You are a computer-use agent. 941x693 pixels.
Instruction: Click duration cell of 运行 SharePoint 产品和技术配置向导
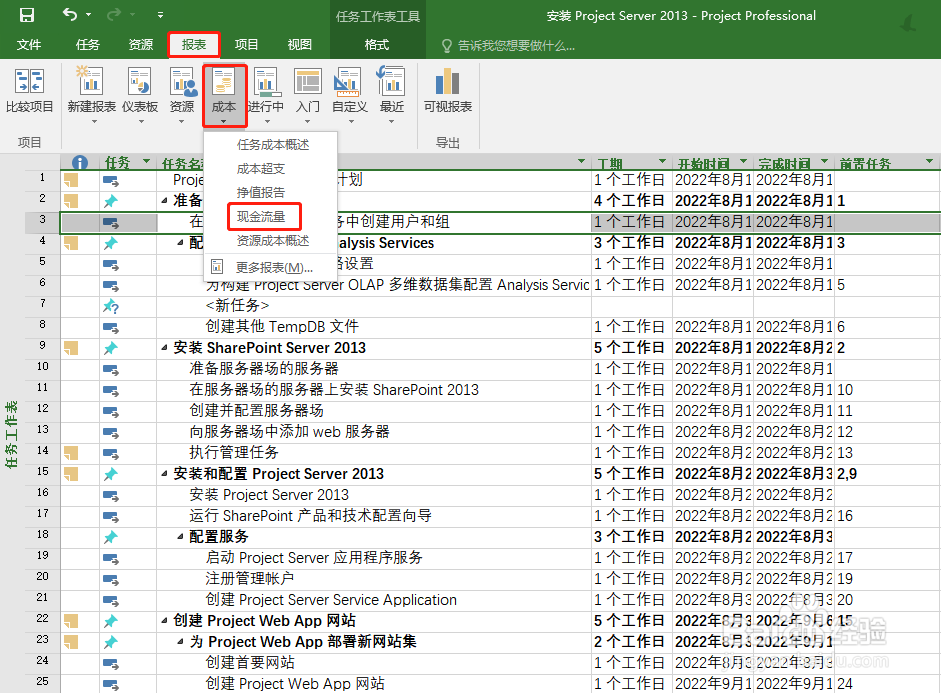coord(631,516)
